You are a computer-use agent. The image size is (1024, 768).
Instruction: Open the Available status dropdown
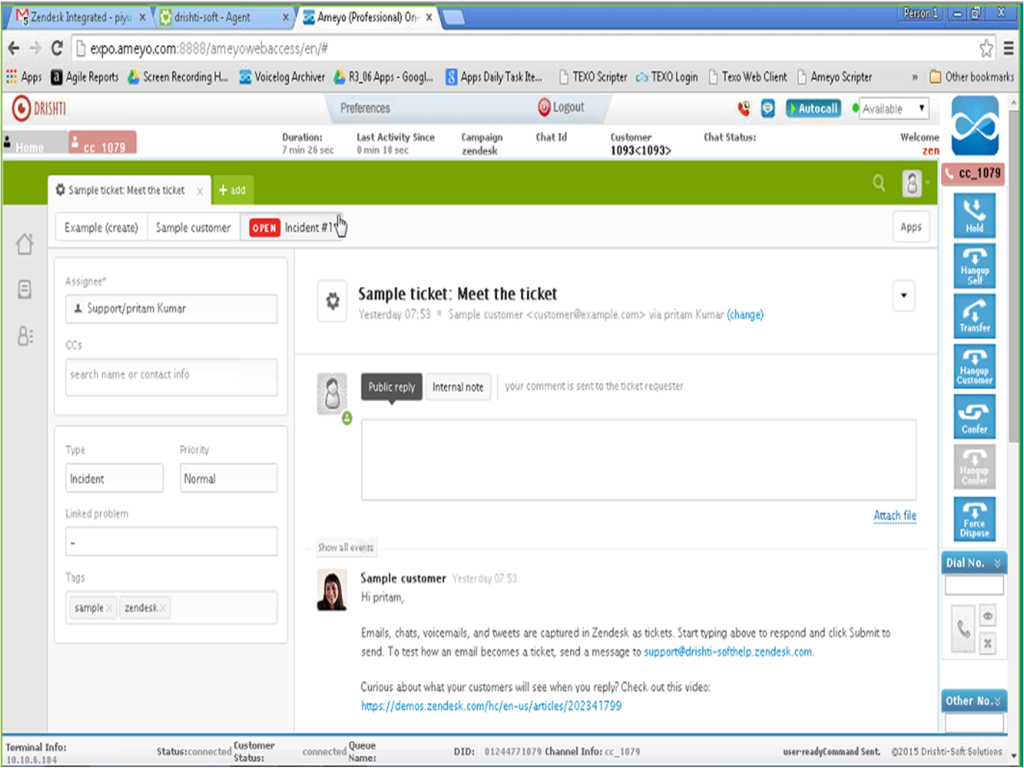[893, 109]
